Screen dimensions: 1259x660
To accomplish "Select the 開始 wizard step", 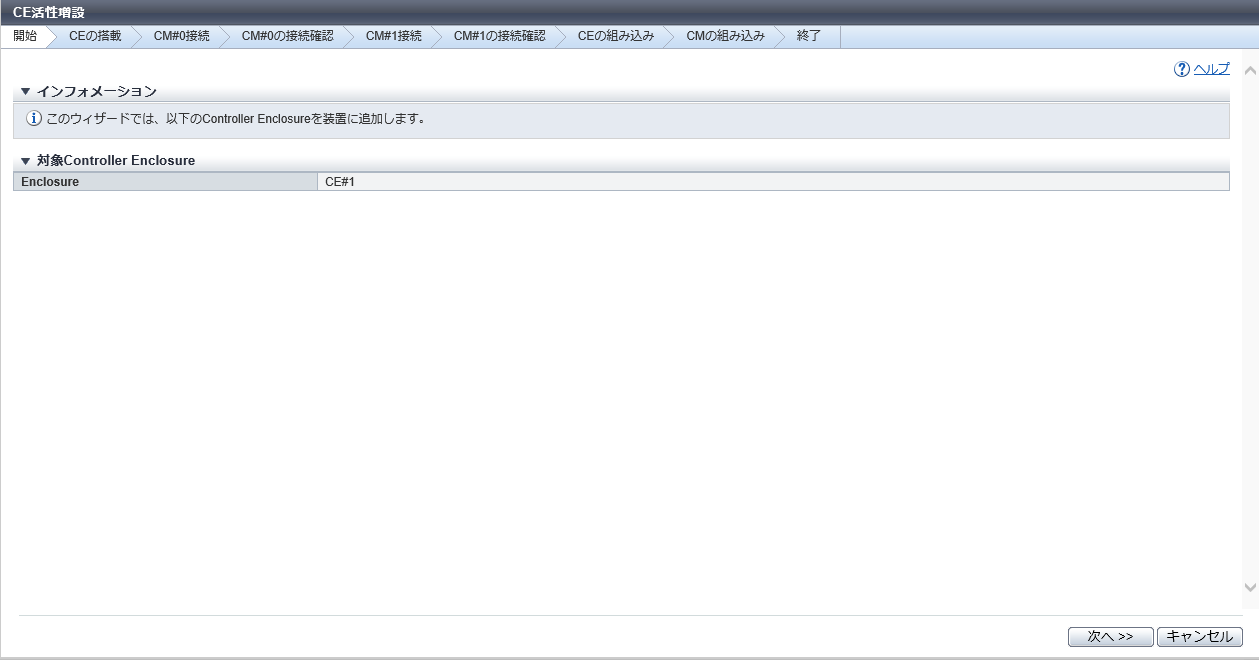I will 25,36.
